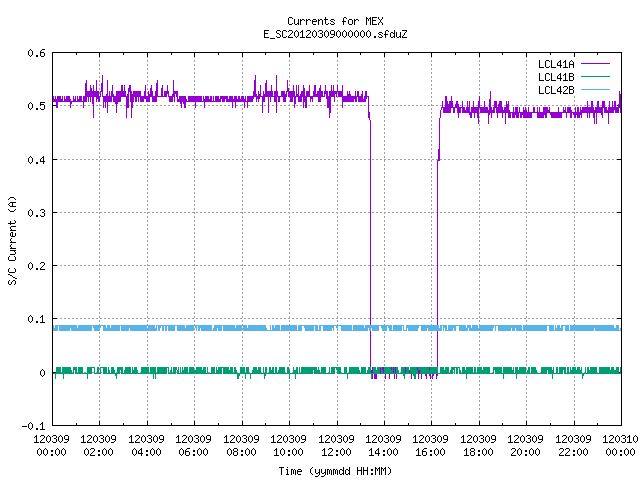Click the y-axis tick value 0.6

click(36, 53)
